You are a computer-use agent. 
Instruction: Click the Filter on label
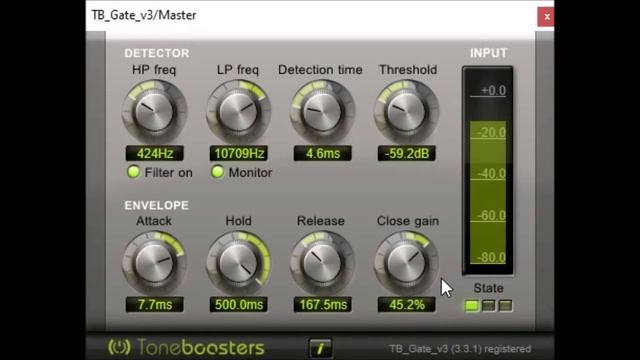tap(169, 173)
